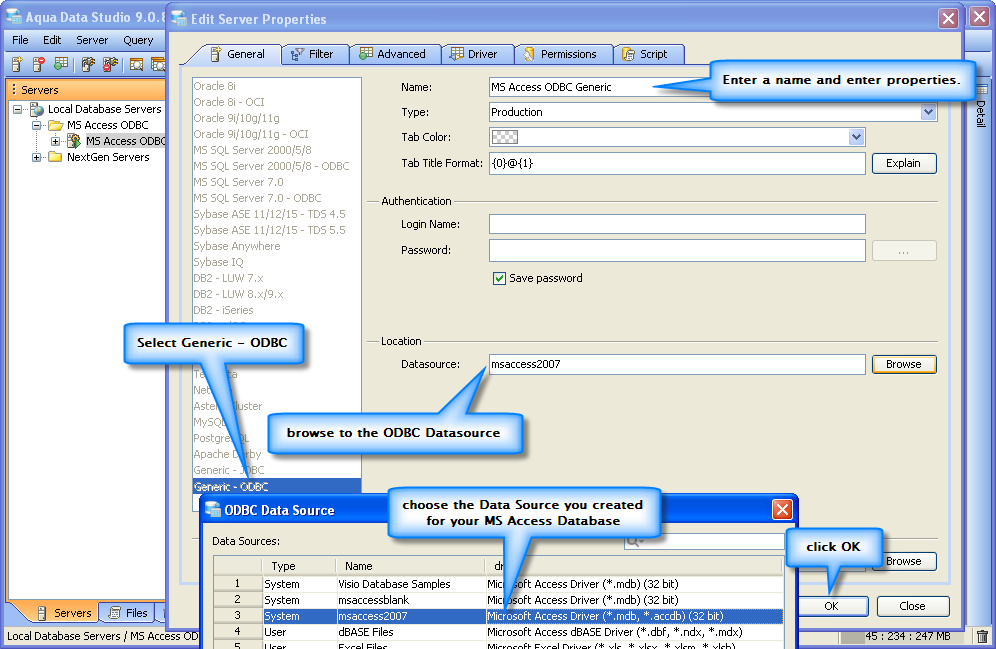Click into the Datasource field

pos(677,365)
